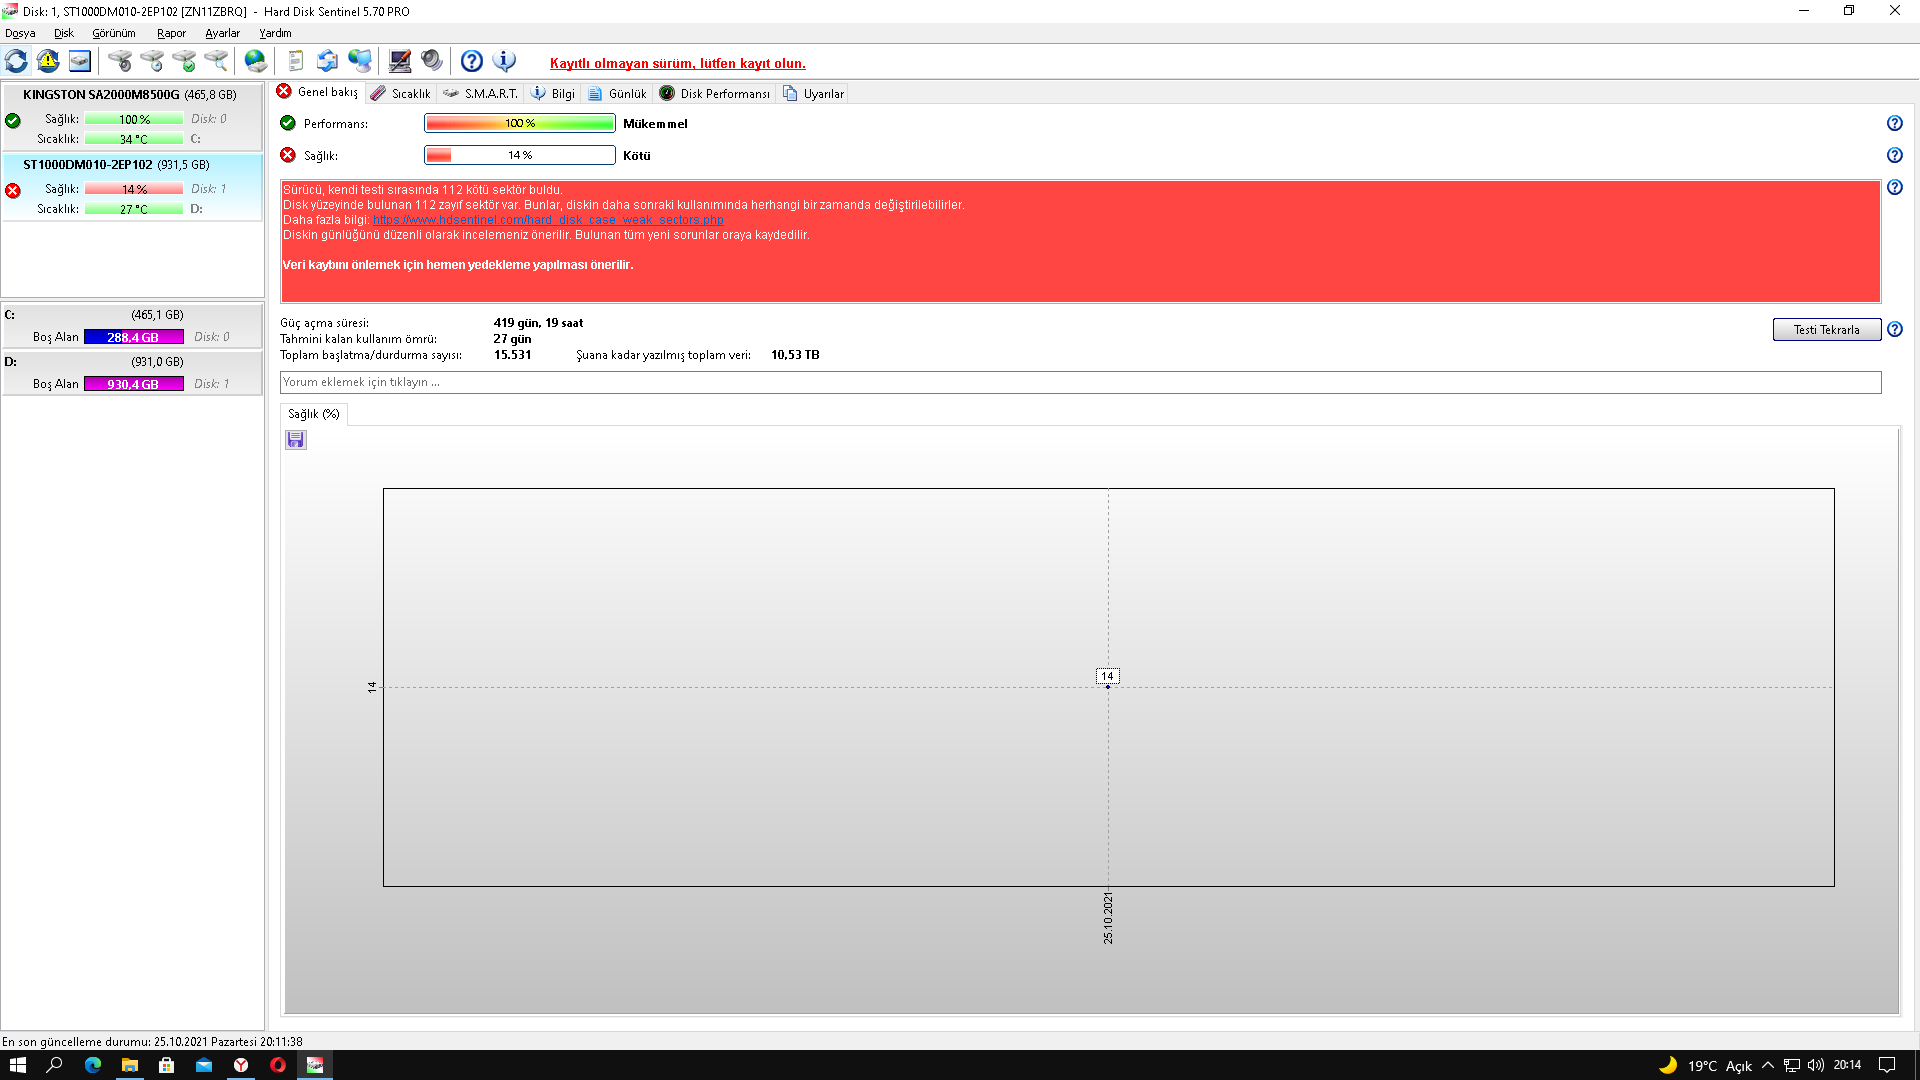Click the refresh with warning icon
Image resolution: width=1920 pixels, height=1080 pixels.
(48, 62)
